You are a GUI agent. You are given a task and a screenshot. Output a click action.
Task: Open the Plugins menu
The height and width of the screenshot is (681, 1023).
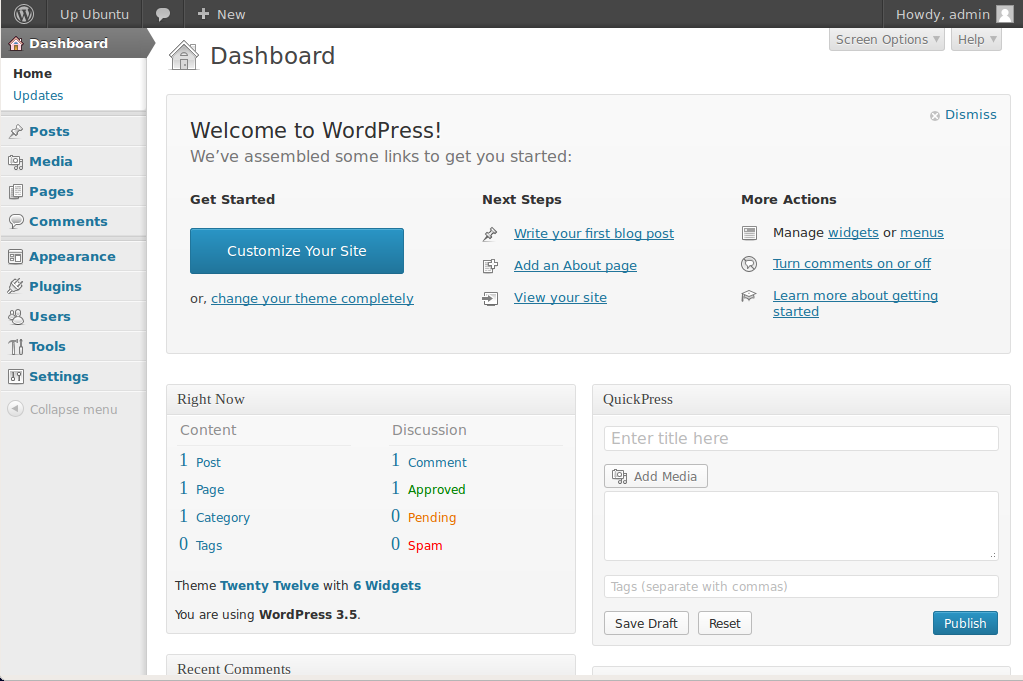pos(55,287)
